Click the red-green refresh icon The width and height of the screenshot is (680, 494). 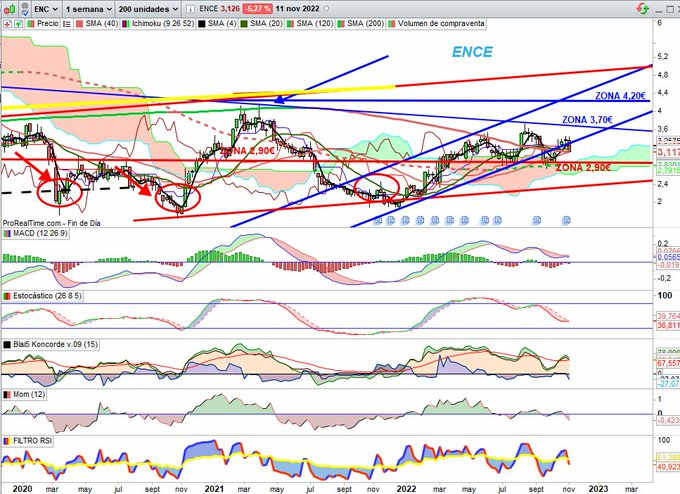(x=643, y=8)
